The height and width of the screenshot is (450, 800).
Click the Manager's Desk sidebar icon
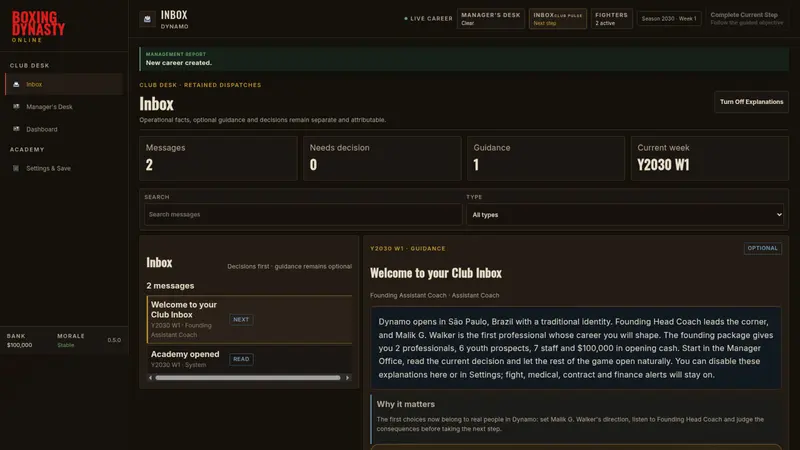click(x=16, y=107)
